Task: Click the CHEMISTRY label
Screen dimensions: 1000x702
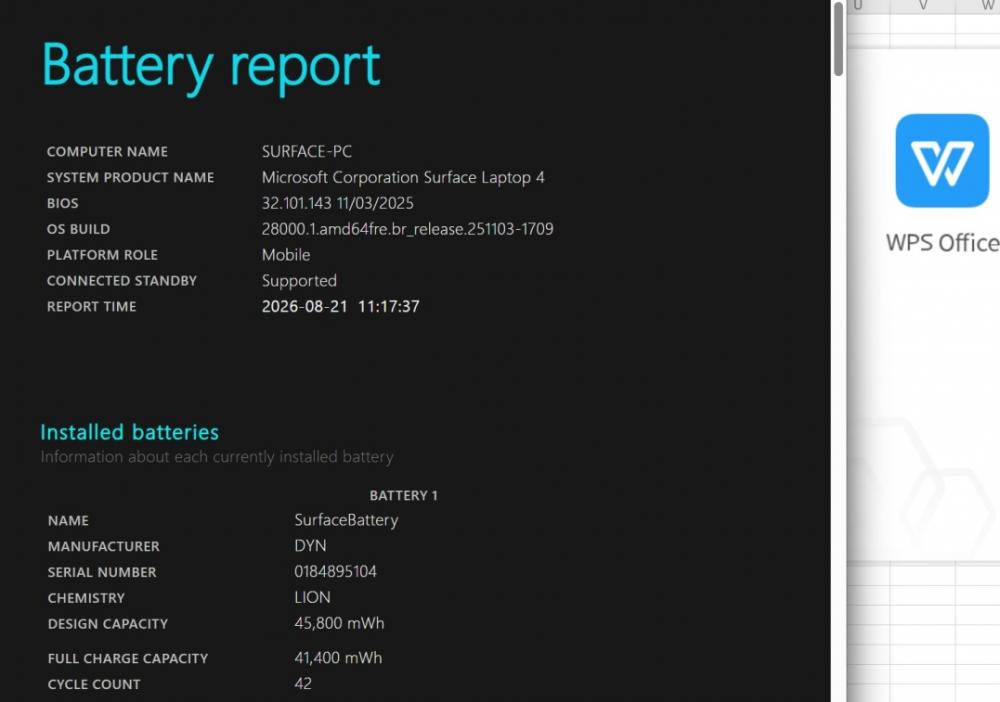Action: 86,598
